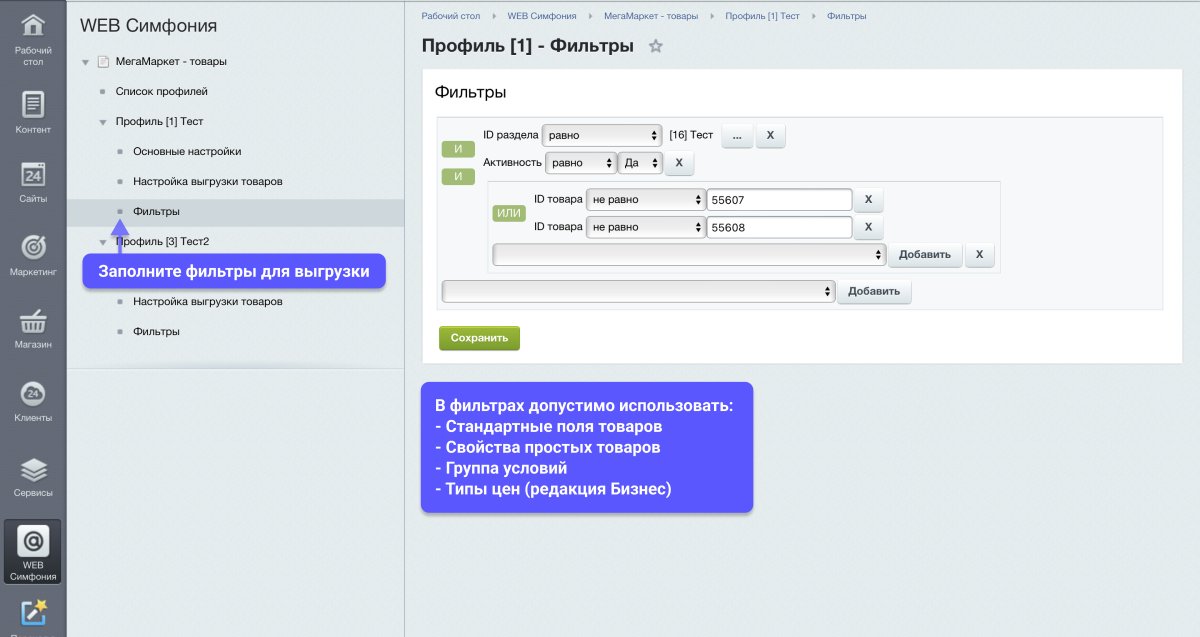
Task: Collapse the Профиль [3] Тест2 branch
Action: point(103,241)
